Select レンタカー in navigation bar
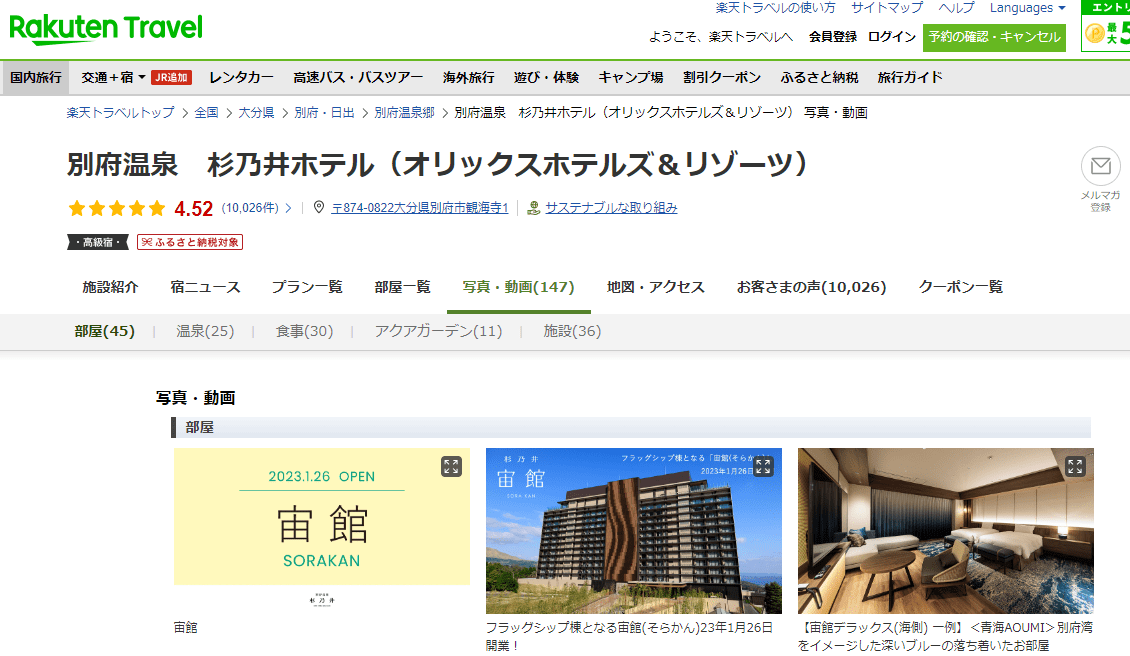 [x=241, y=77]
